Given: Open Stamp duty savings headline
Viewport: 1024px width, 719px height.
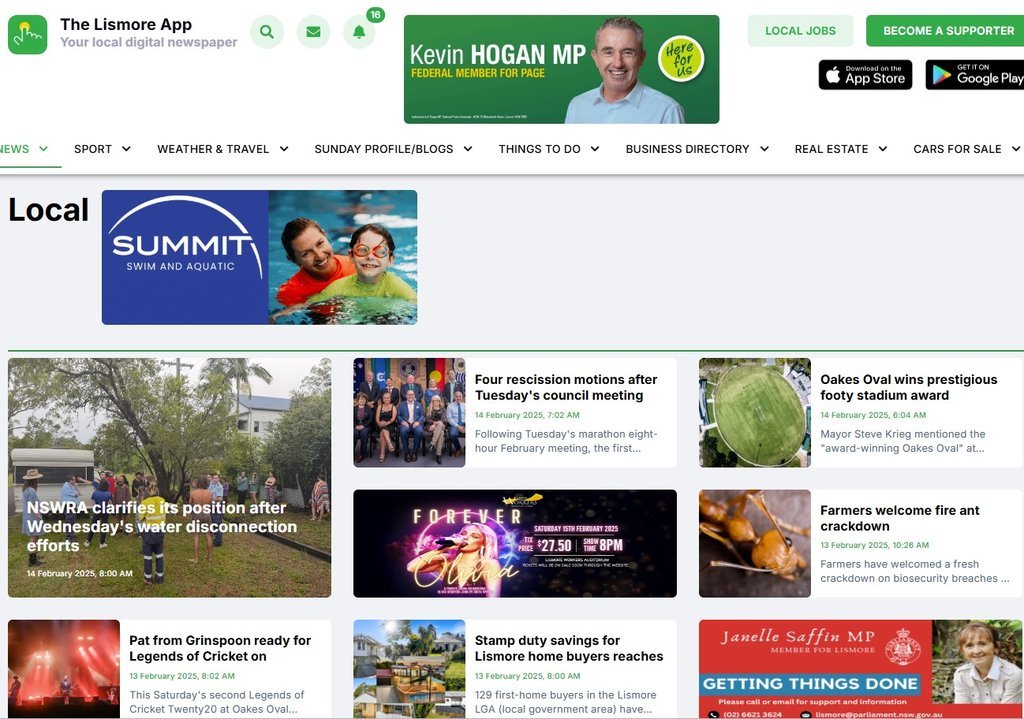Looking at the screenshot, I should [569, 648].
